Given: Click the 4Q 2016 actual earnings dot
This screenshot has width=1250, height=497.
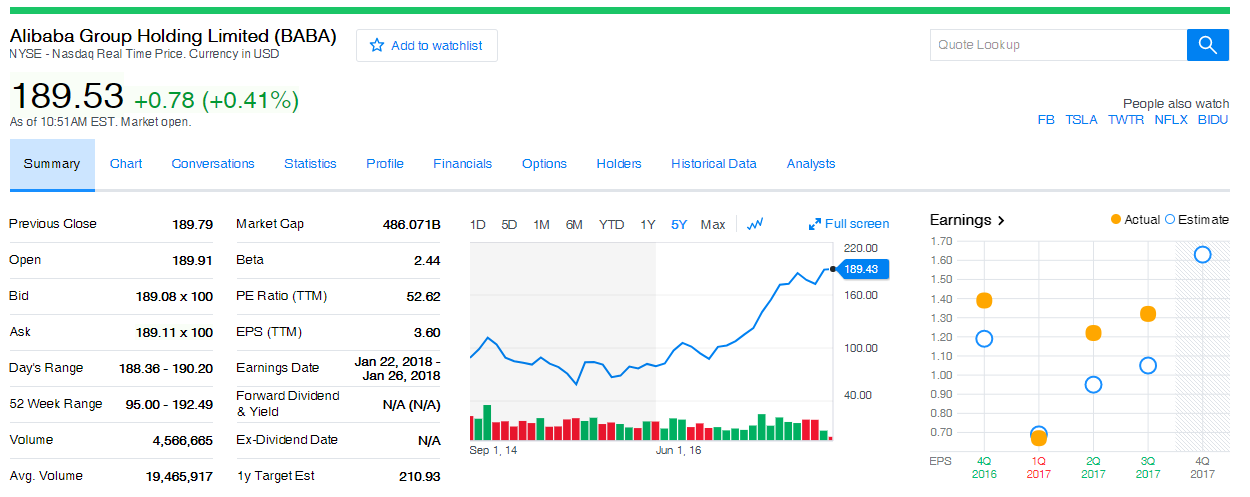Looking at the screenshot, I should (984, 301).
